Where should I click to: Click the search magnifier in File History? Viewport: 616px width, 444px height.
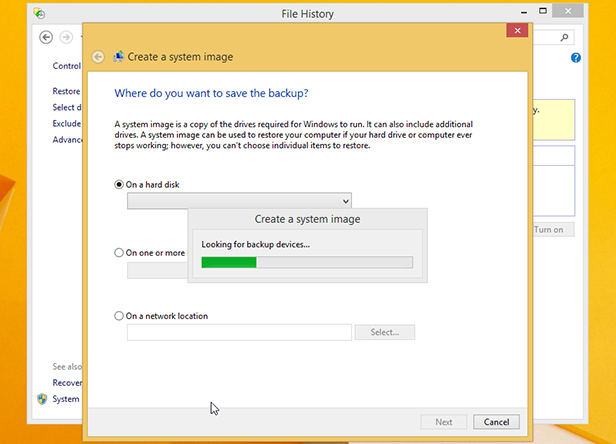[x=564, y=37]
